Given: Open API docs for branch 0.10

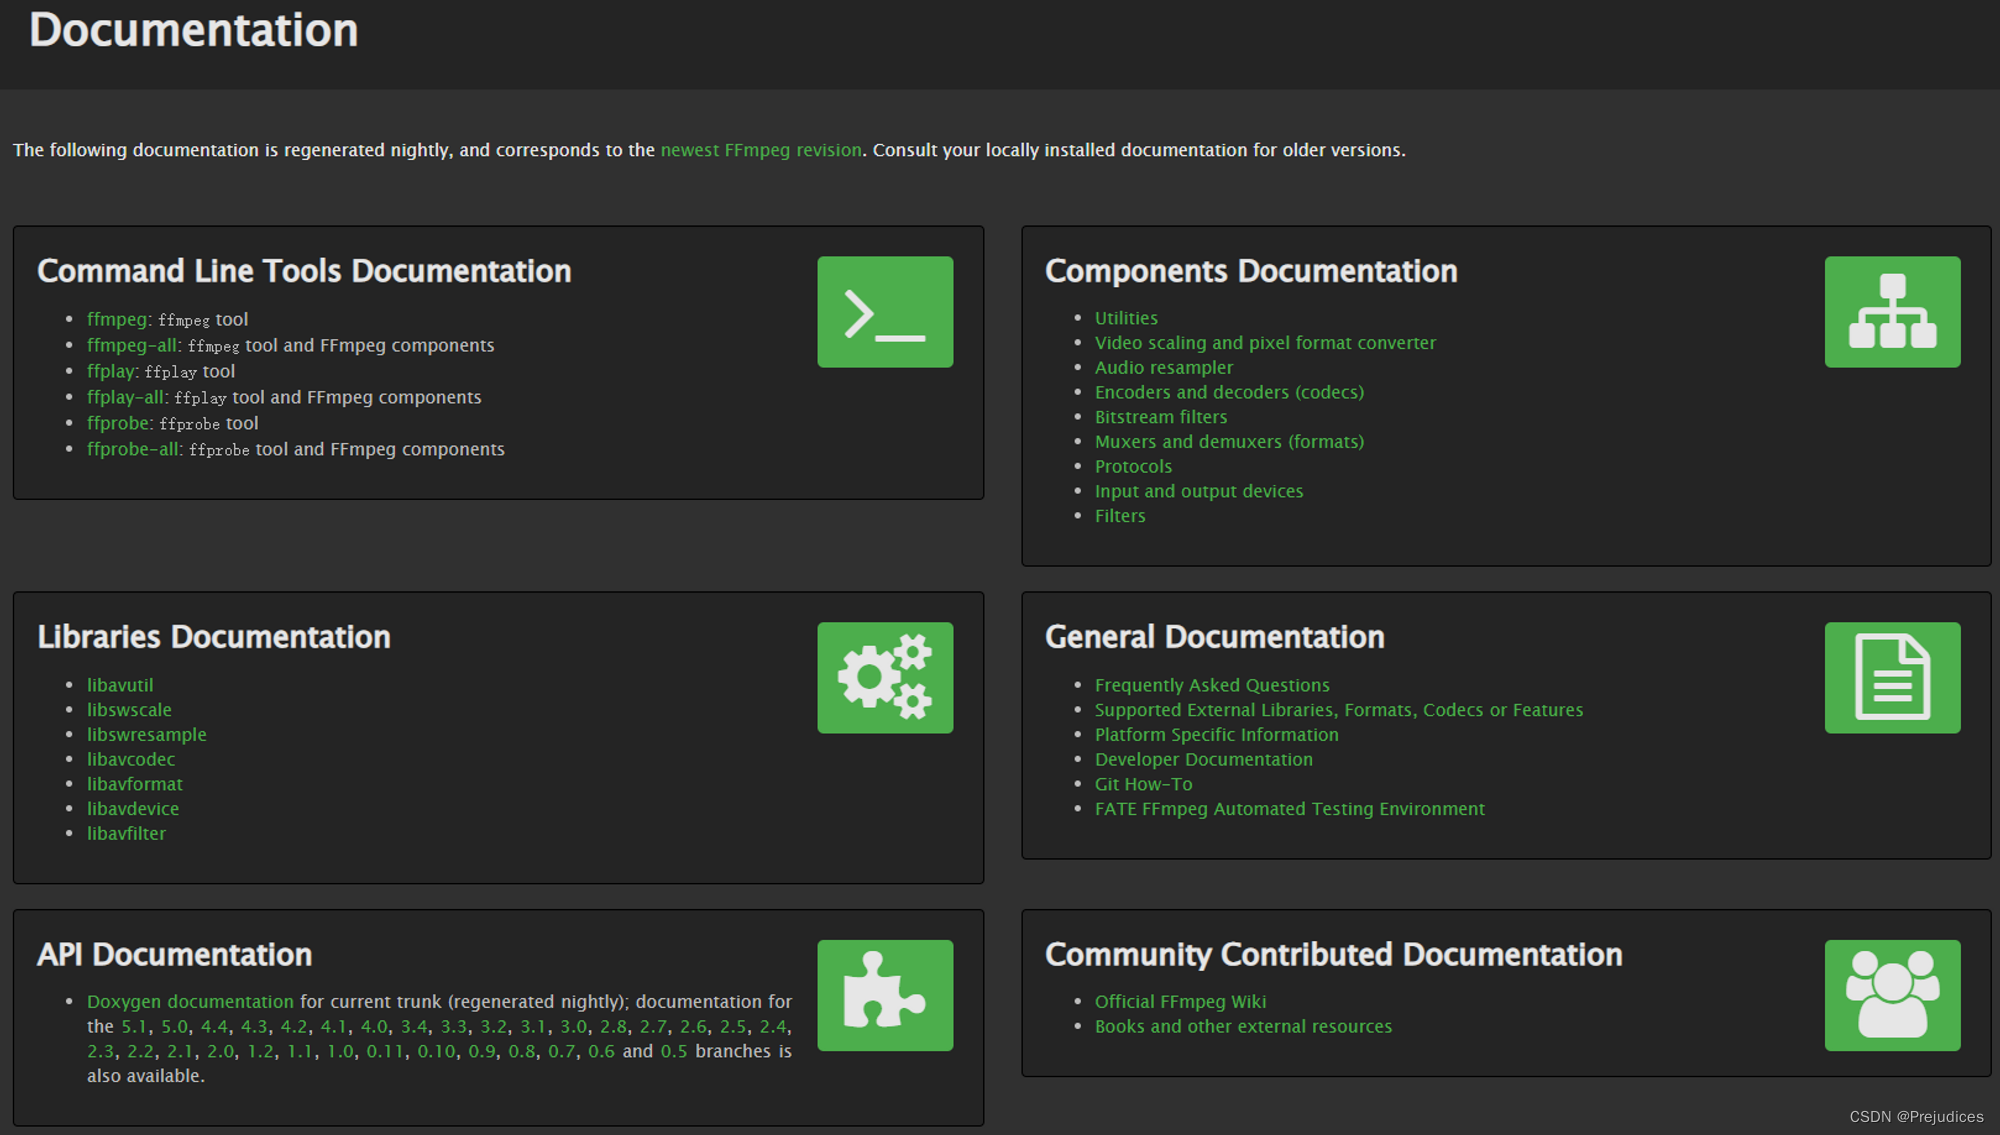Looking at the screenshot, I should [x=436, y=1052].
